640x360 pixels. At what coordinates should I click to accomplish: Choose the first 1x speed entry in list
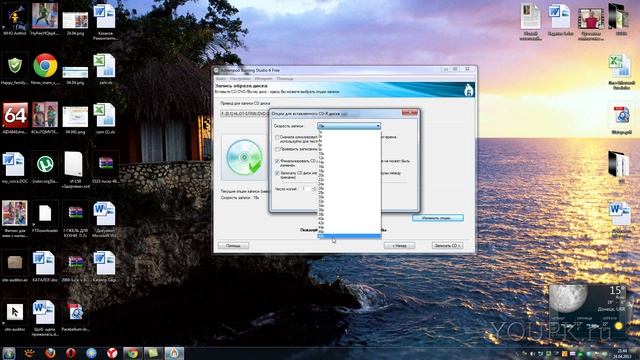349,132
